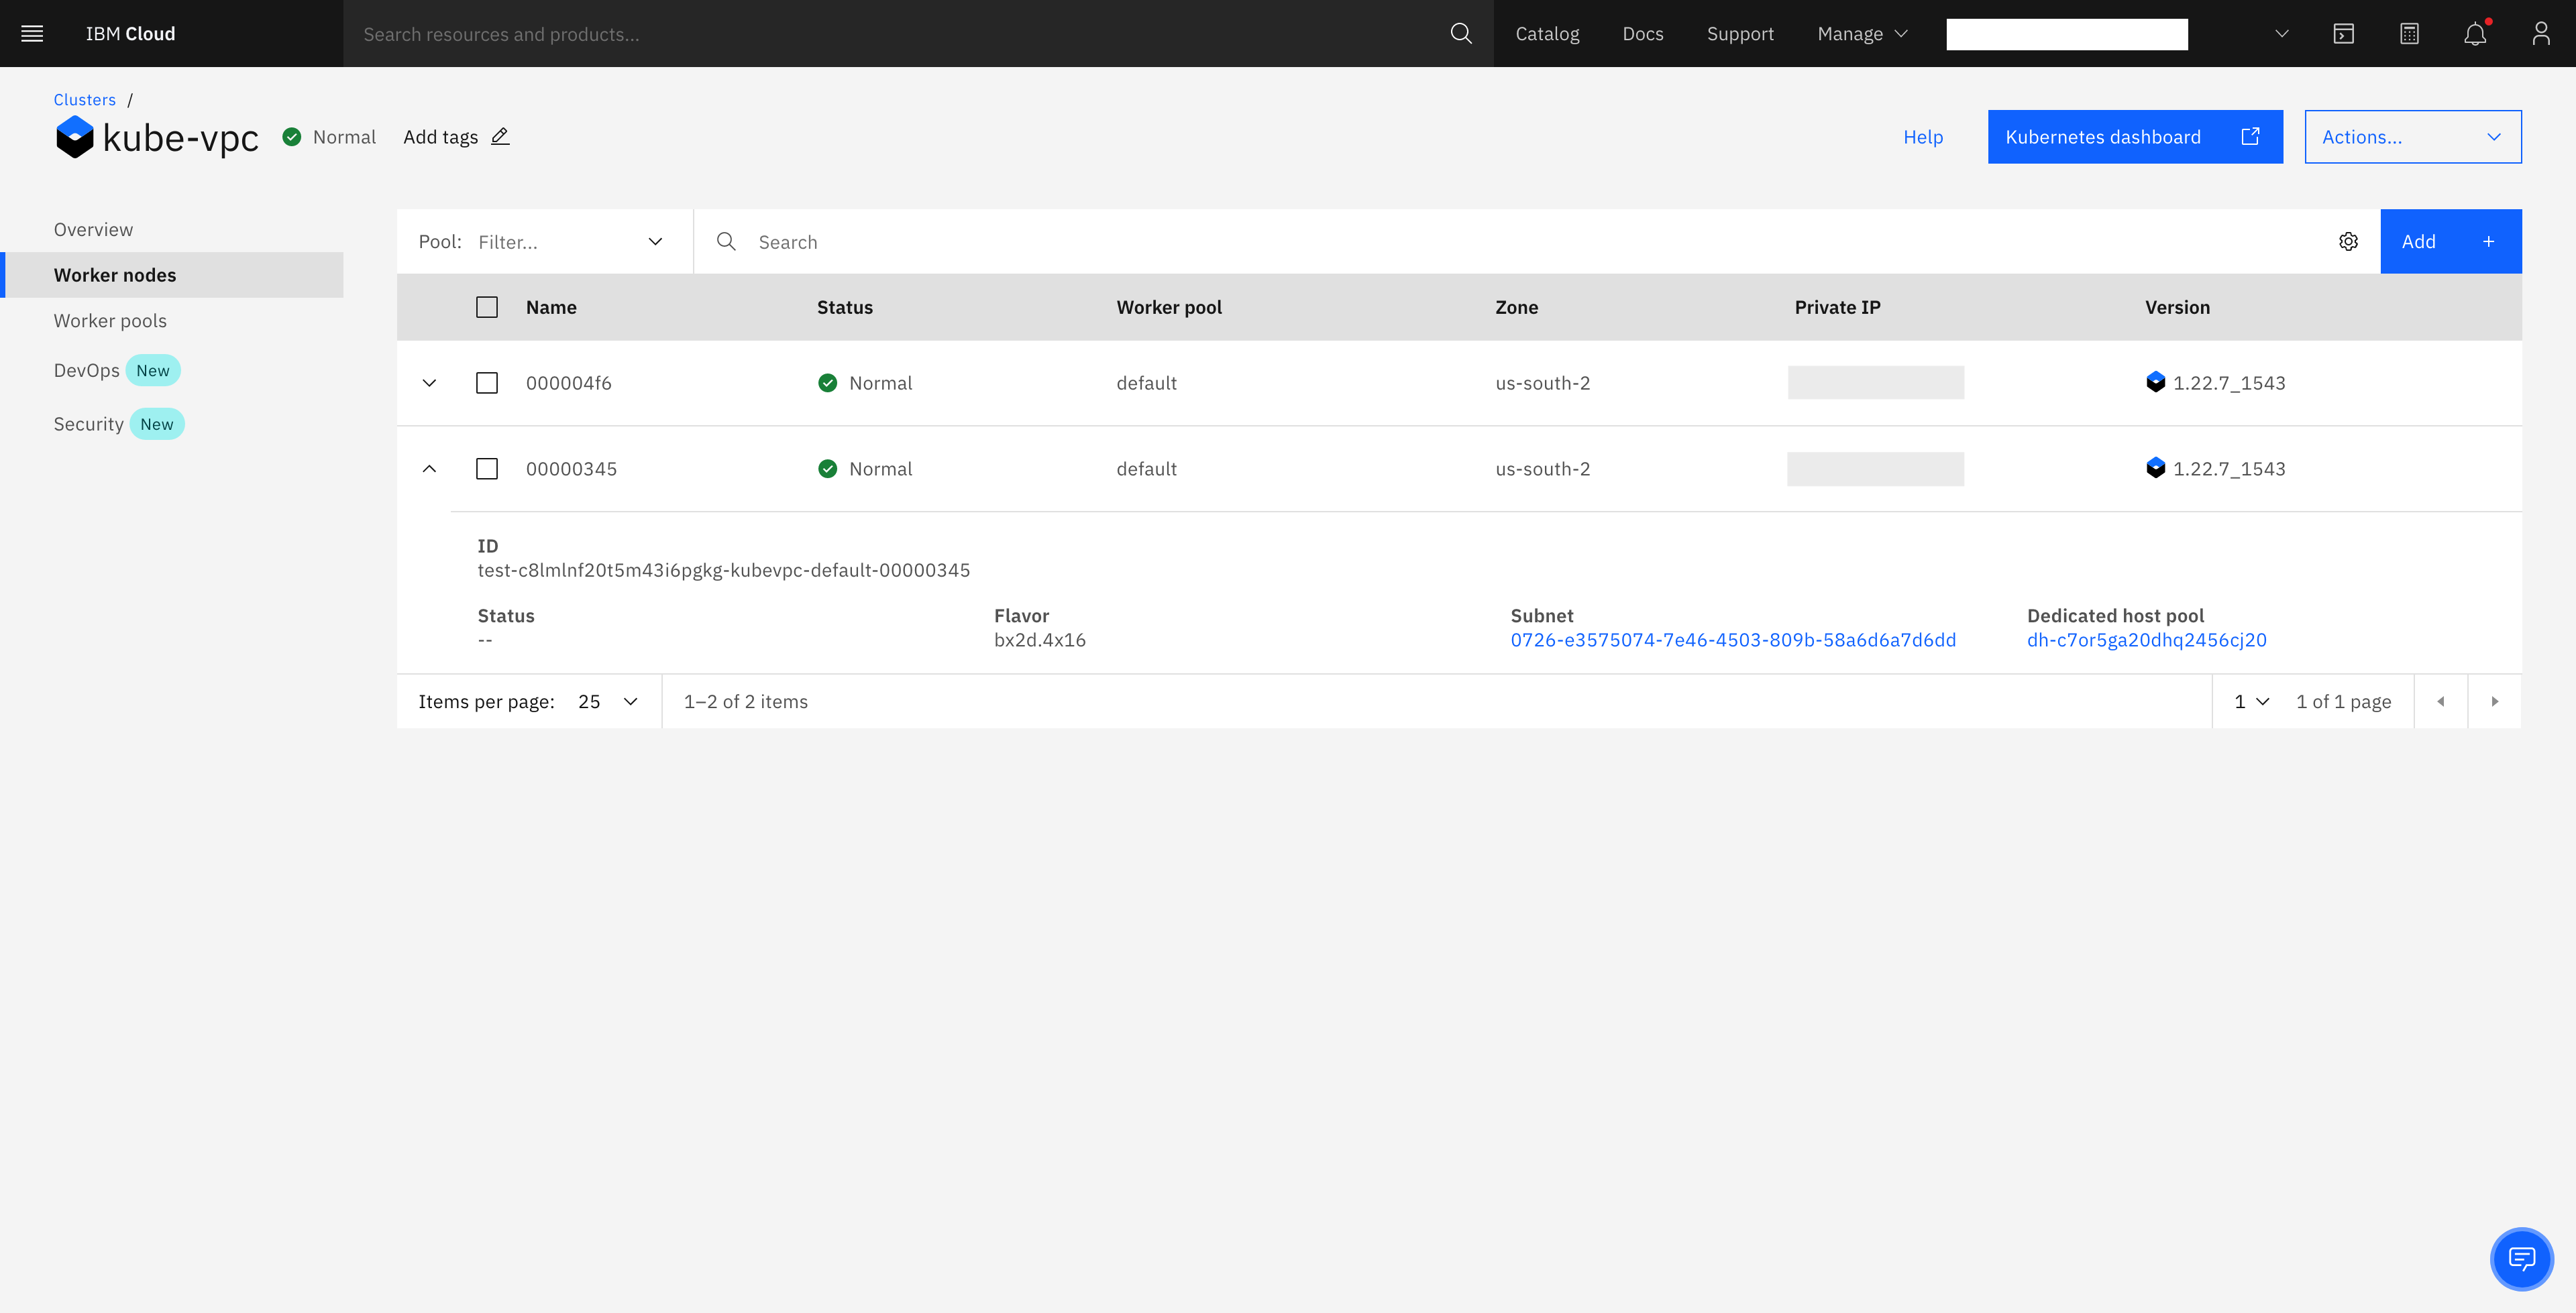This screenshot has width=2576, height=1313.
Task: Click the version icon for node 000004f6
Action: 2156,382
